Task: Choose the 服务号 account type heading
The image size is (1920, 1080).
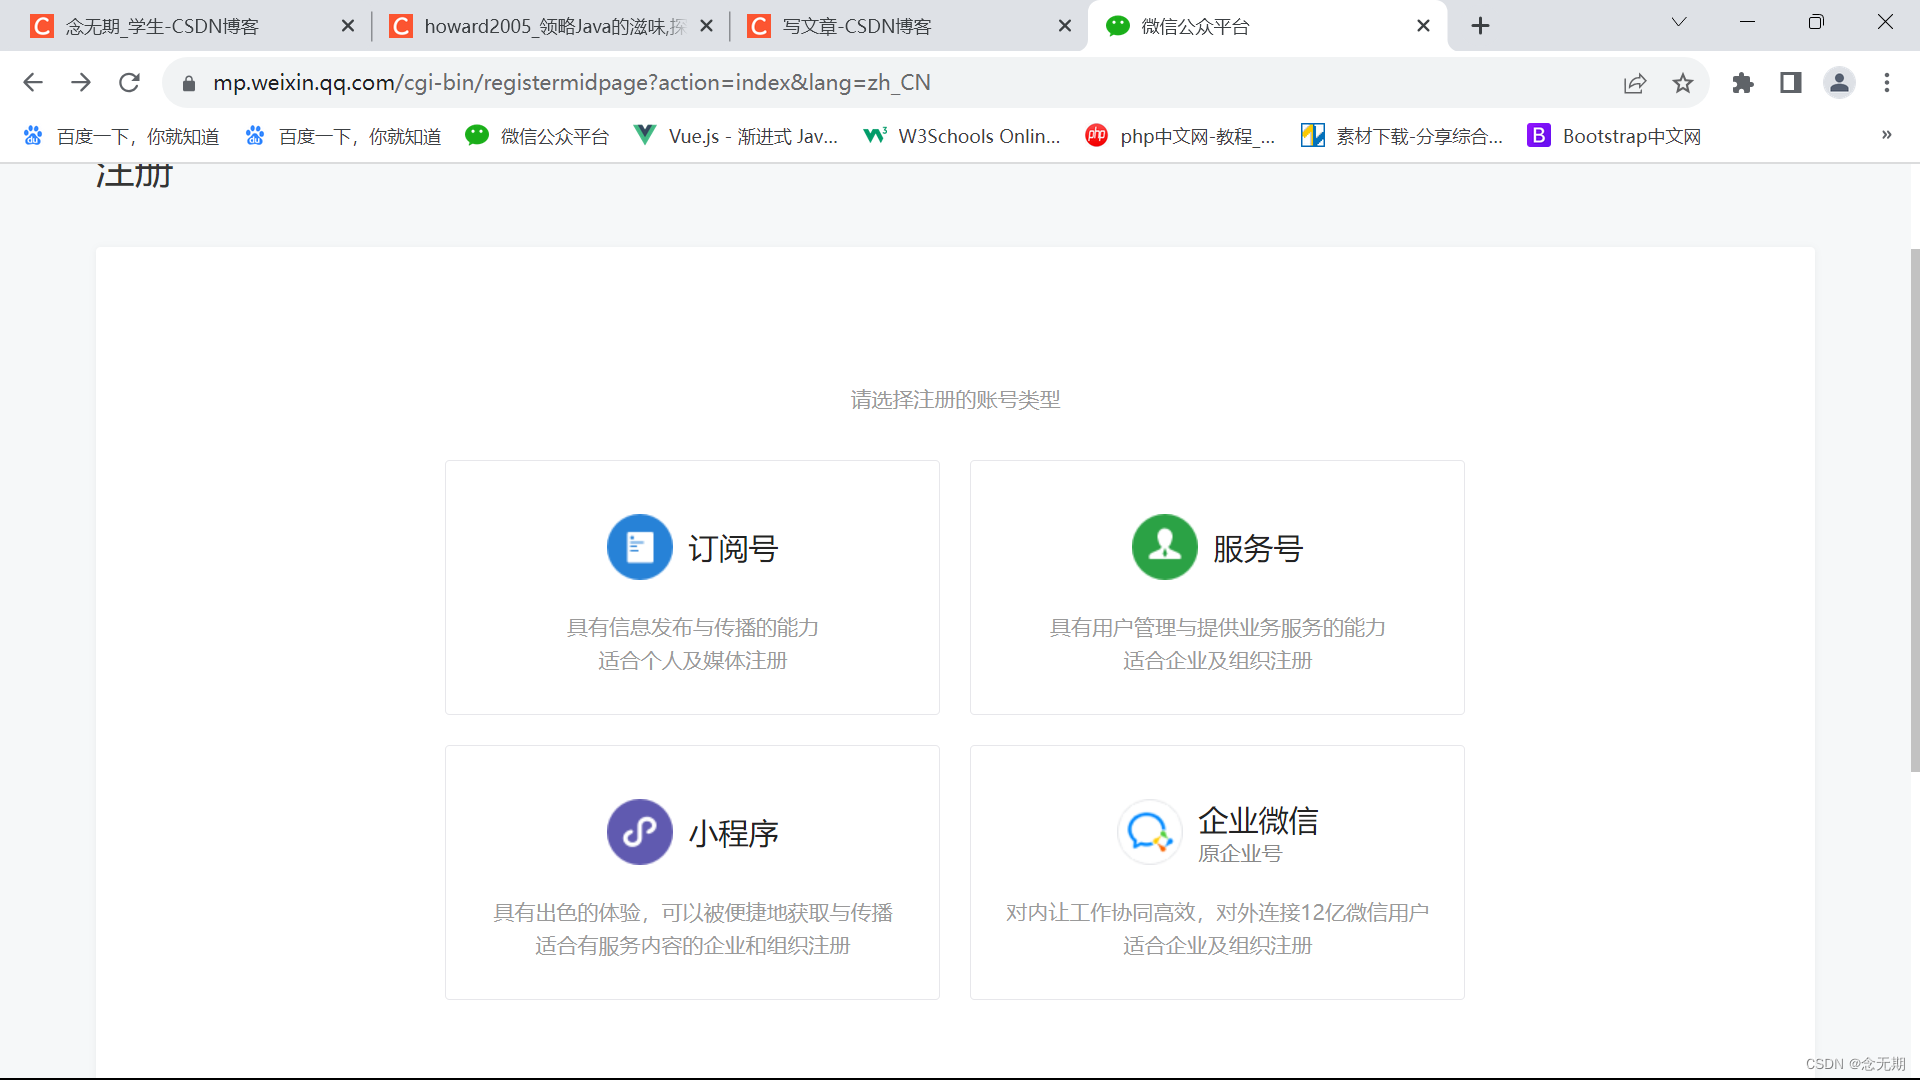Action: [1257, 548]
